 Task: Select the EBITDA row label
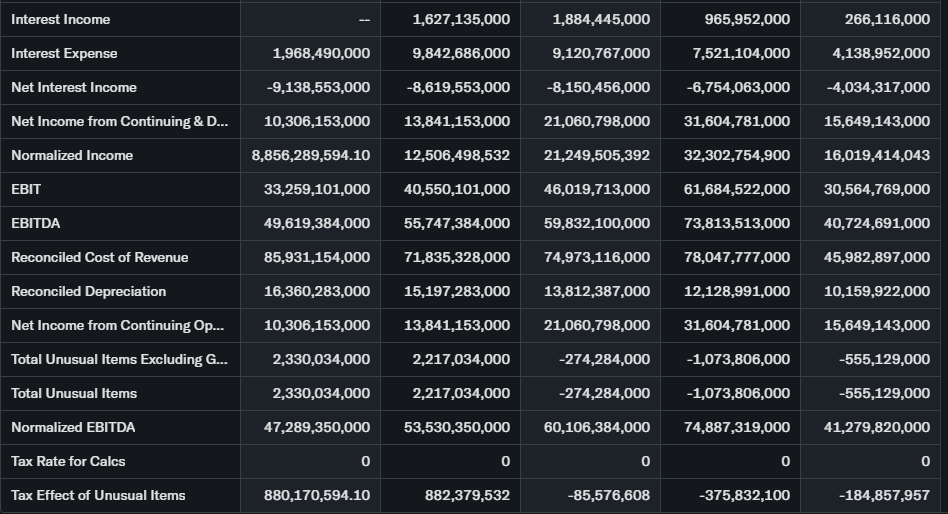click(35, 223)
